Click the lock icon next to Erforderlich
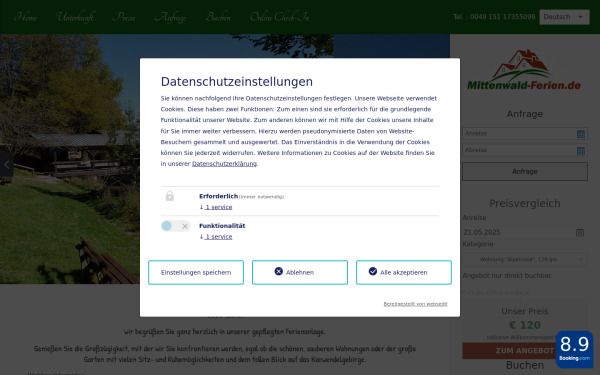Screen dimensions: 600x375 click(x=170, y=196)
